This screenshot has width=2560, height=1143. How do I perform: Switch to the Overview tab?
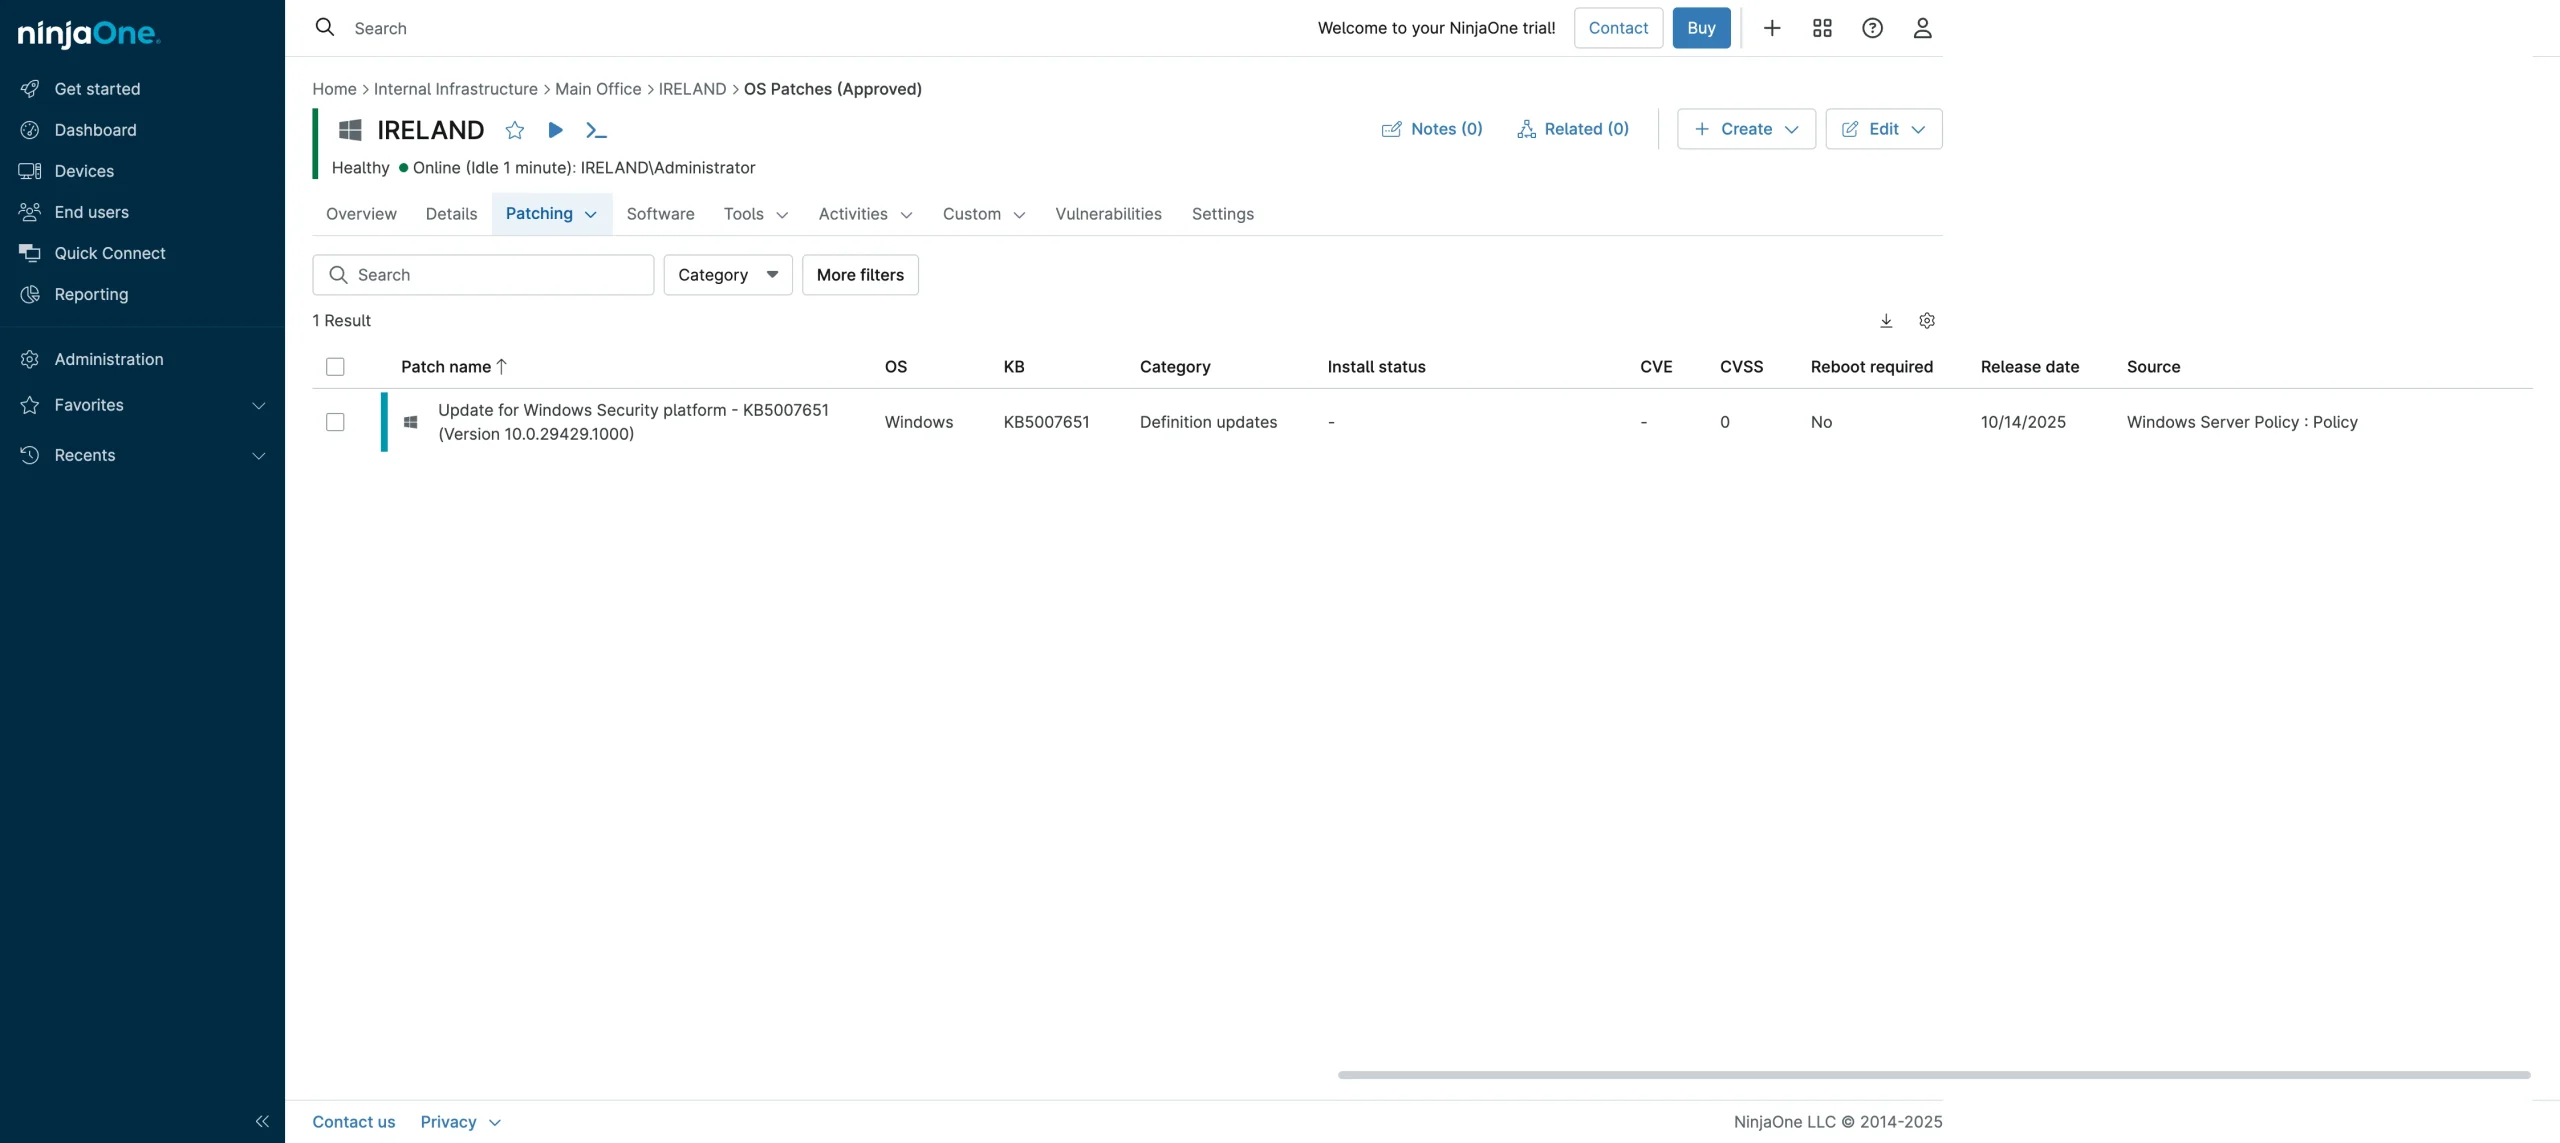pos(361,214)
